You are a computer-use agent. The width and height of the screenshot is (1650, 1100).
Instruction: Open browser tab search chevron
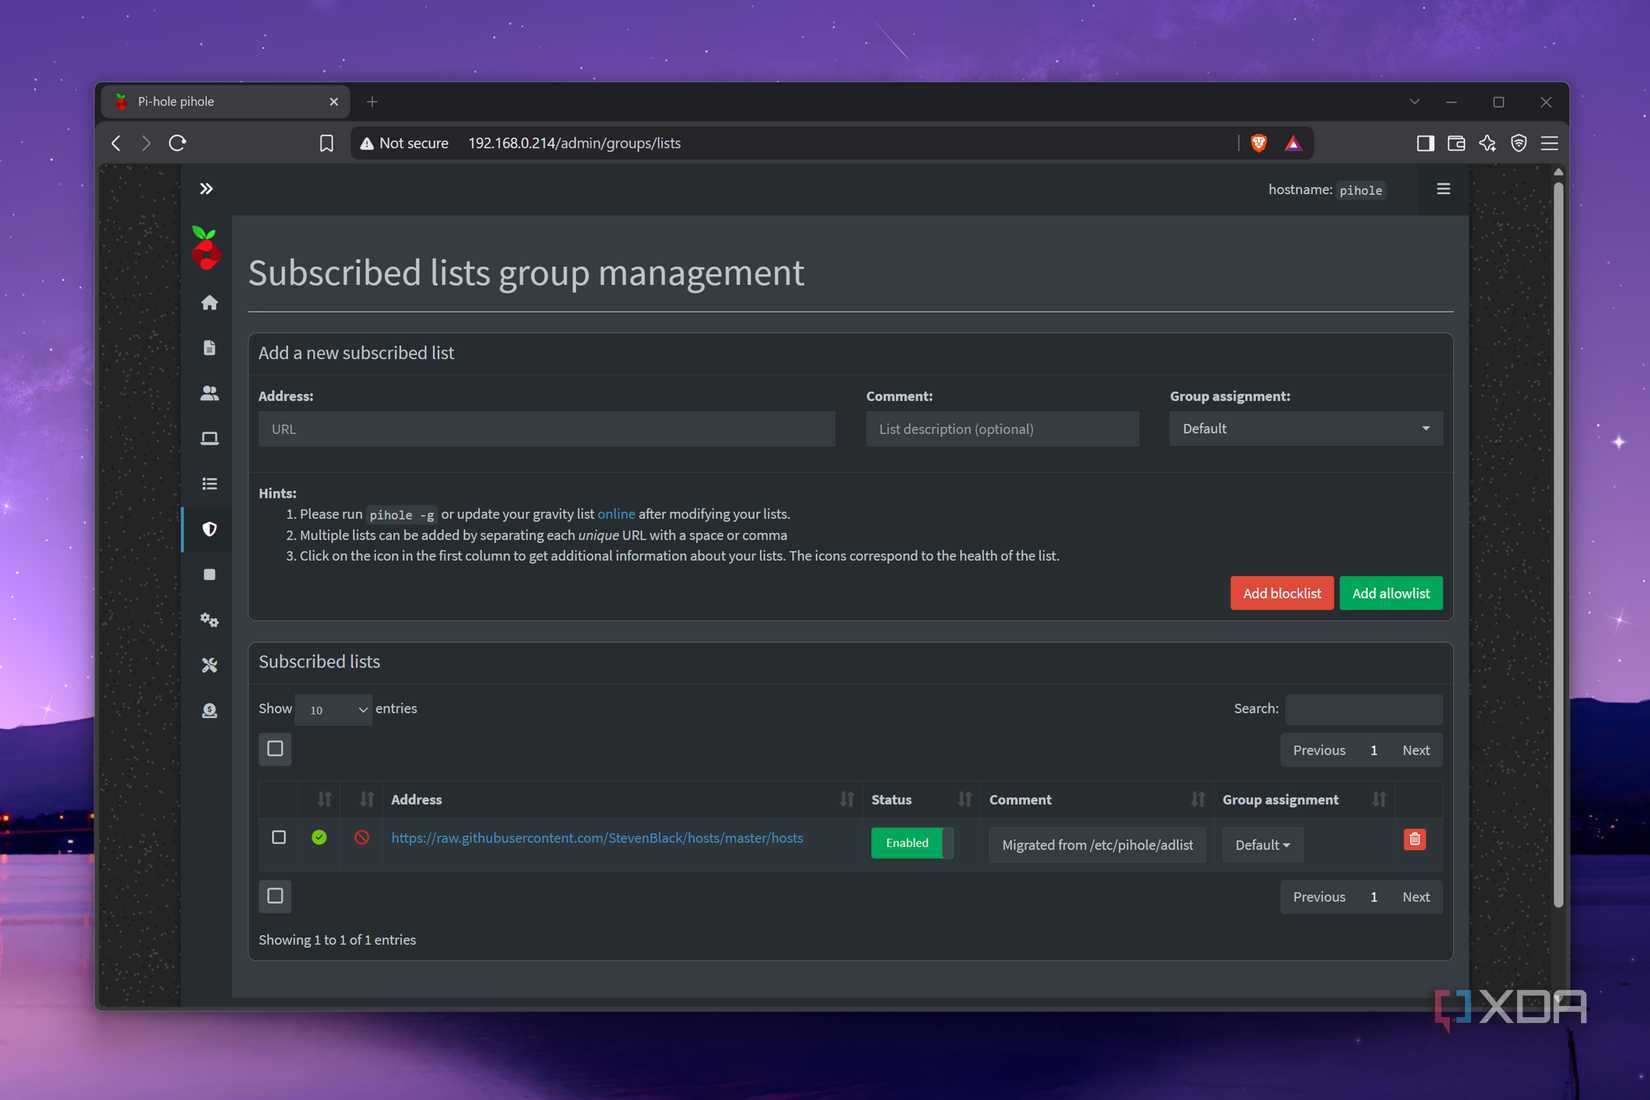[x=1414, y=102]
